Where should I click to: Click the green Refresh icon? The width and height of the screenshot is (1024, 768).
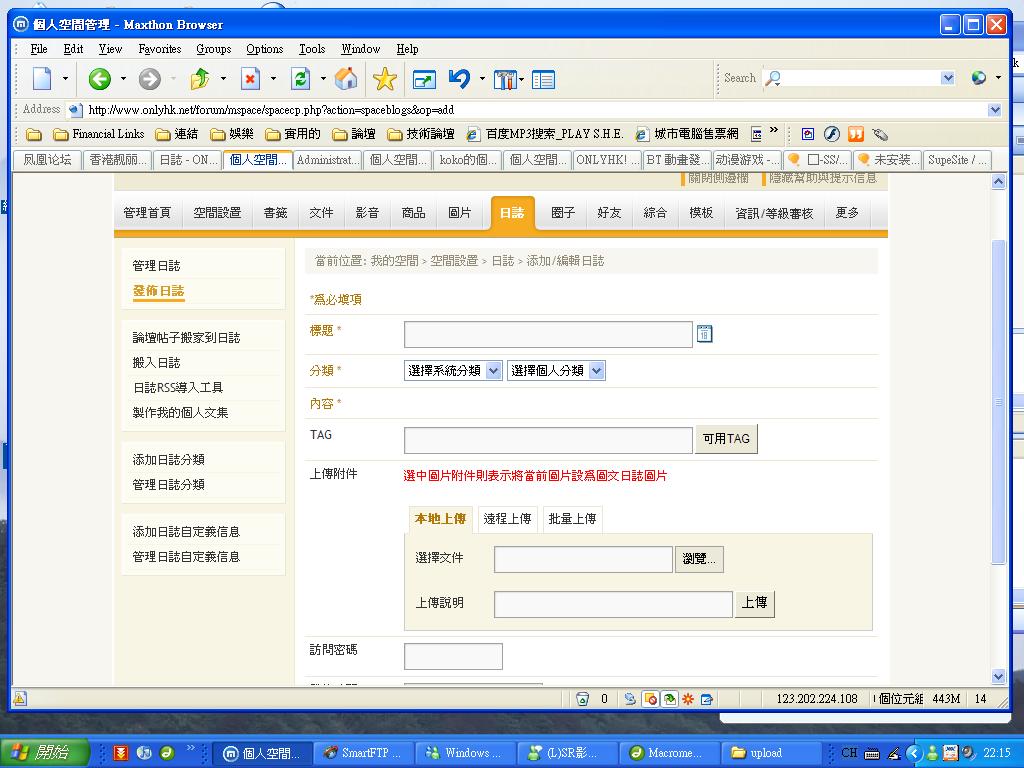click(x=300, y=79)
